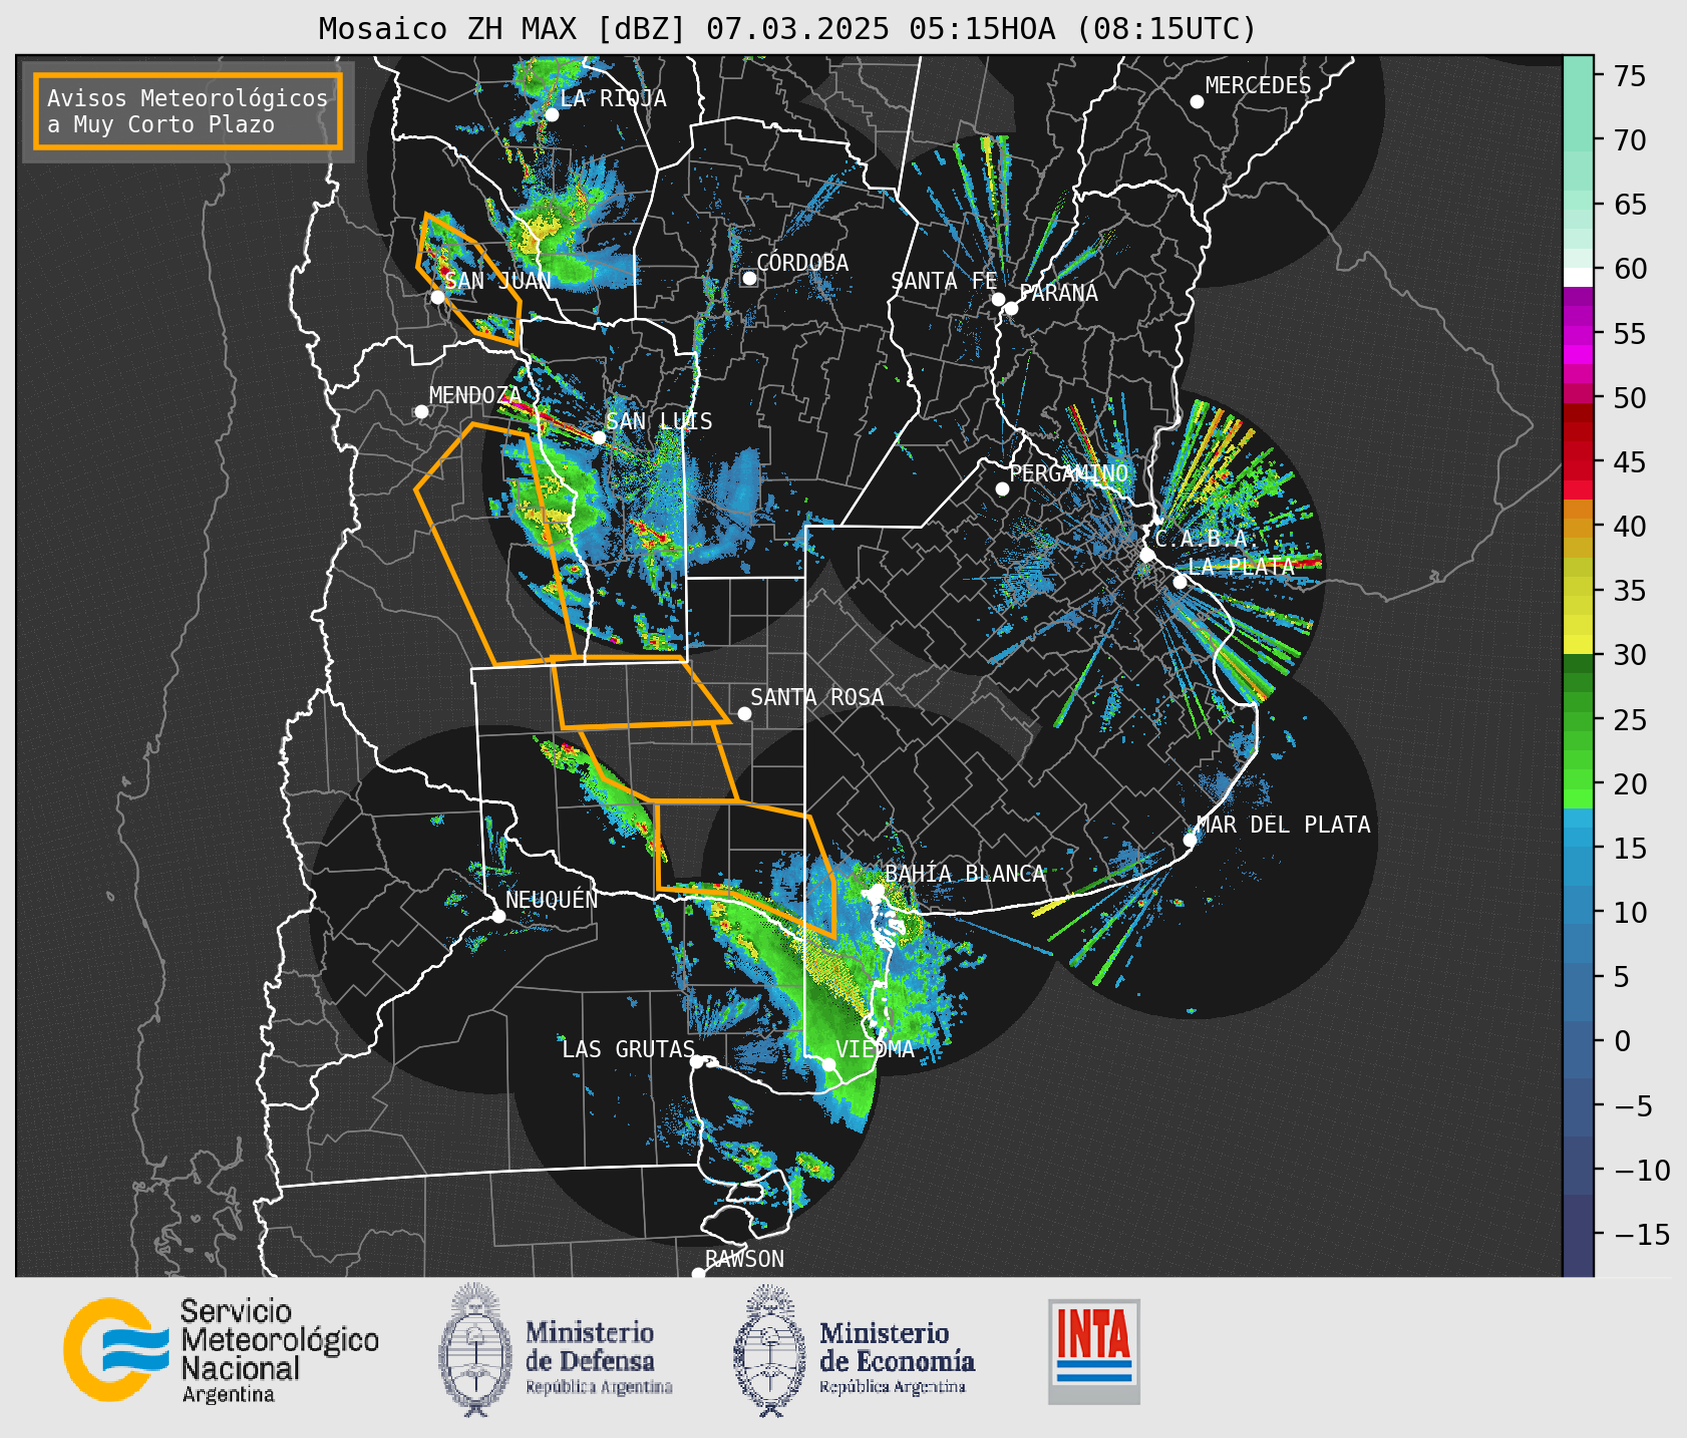Click the SANTA ROSA city label
1687x1438 pixels.
[x=817, y=697]
